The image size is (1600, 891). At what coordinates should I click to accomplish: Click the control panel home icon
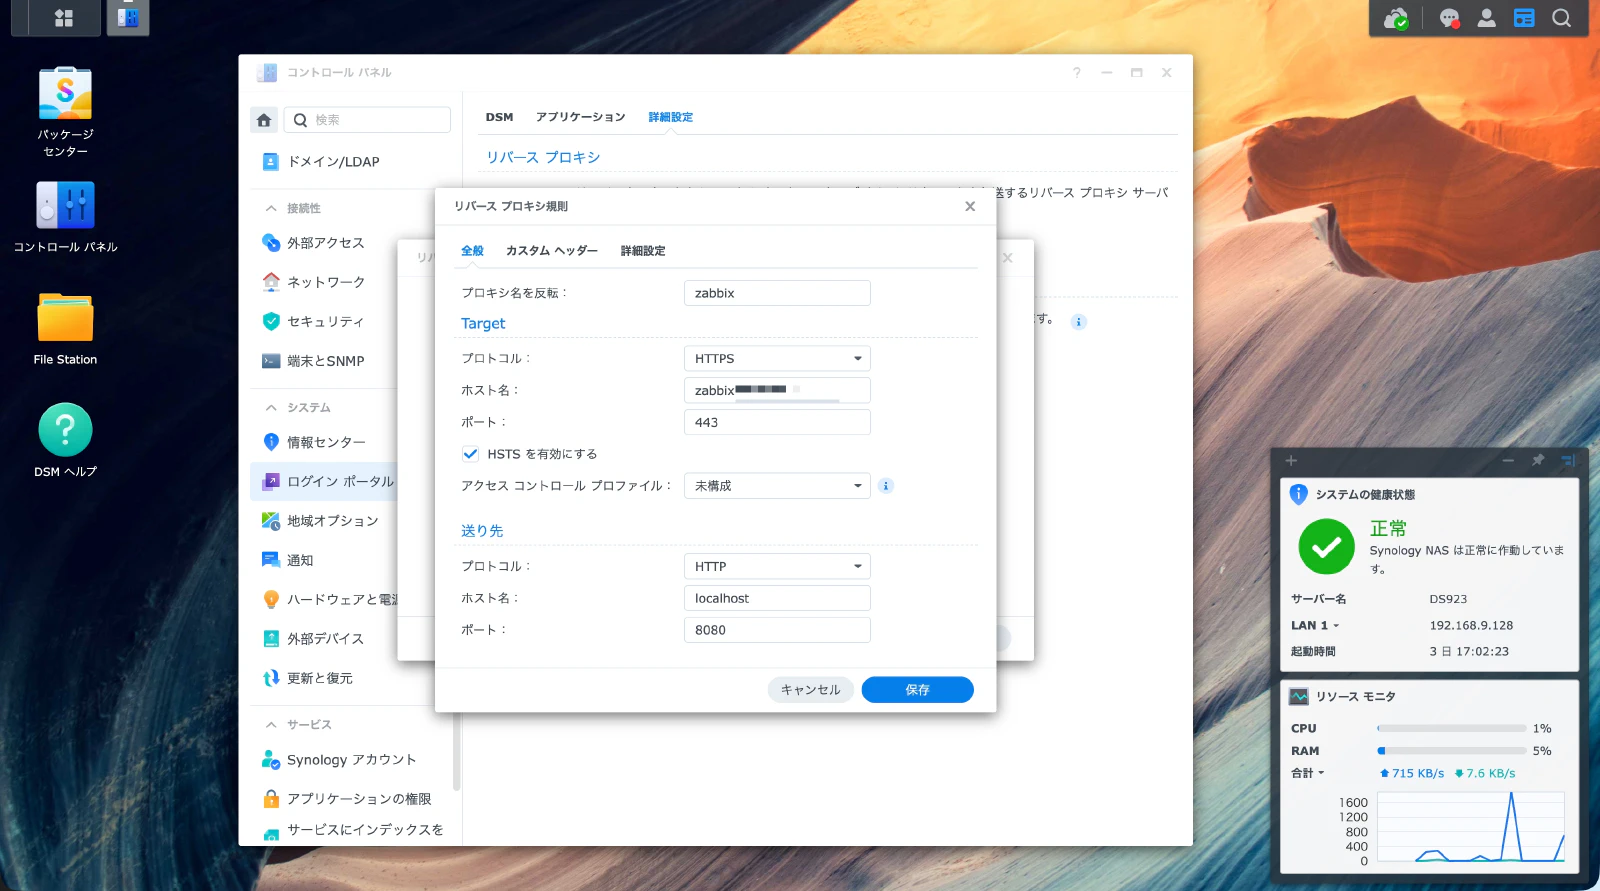(x=264, y=120)
